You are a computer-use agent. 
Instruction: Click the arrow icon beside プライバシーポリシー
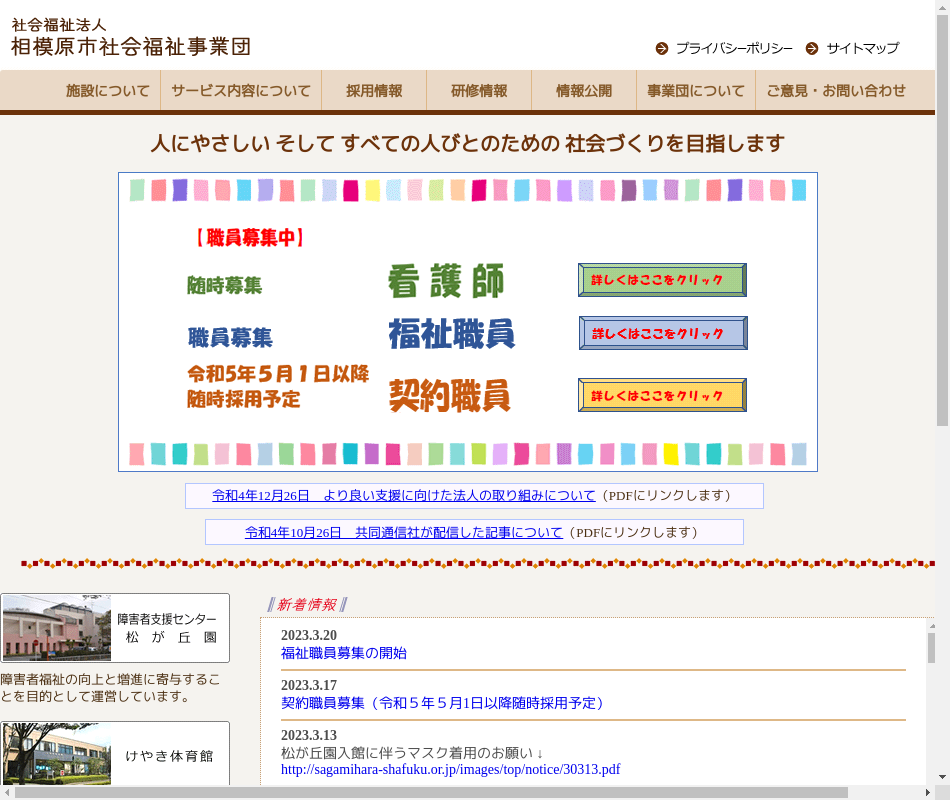point(662,48)
